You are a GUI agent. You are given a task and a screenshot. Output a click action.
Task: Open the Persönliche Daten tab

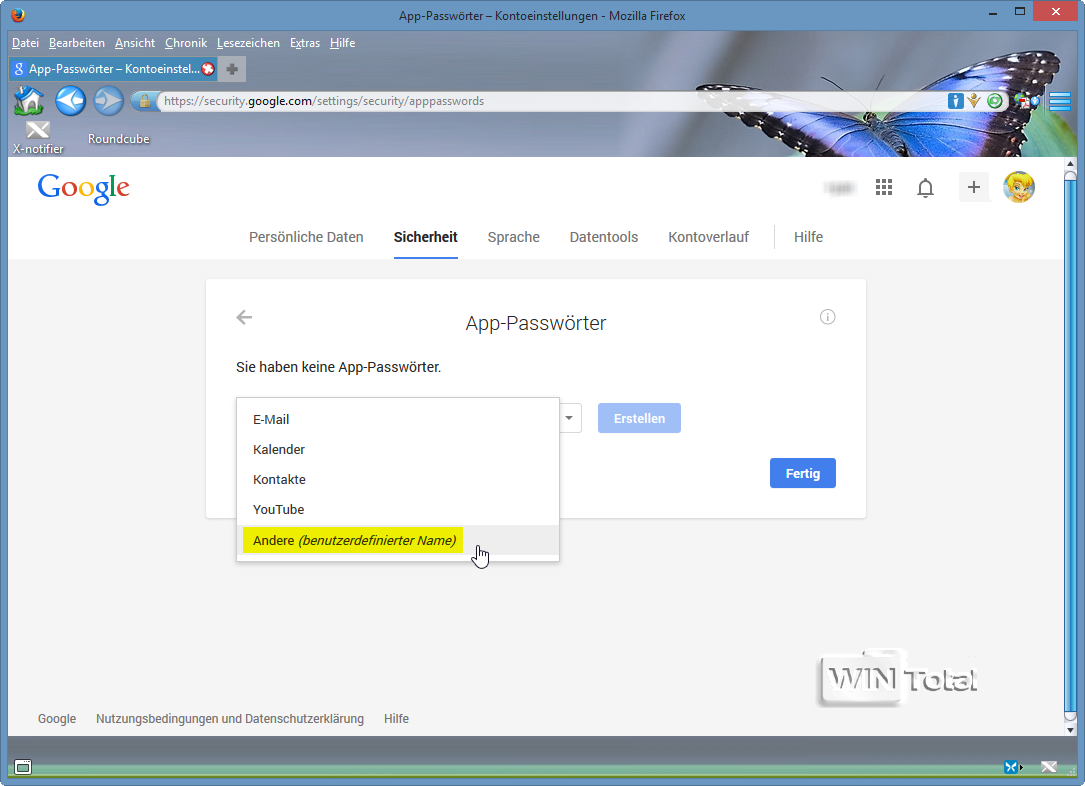(306, 237)
